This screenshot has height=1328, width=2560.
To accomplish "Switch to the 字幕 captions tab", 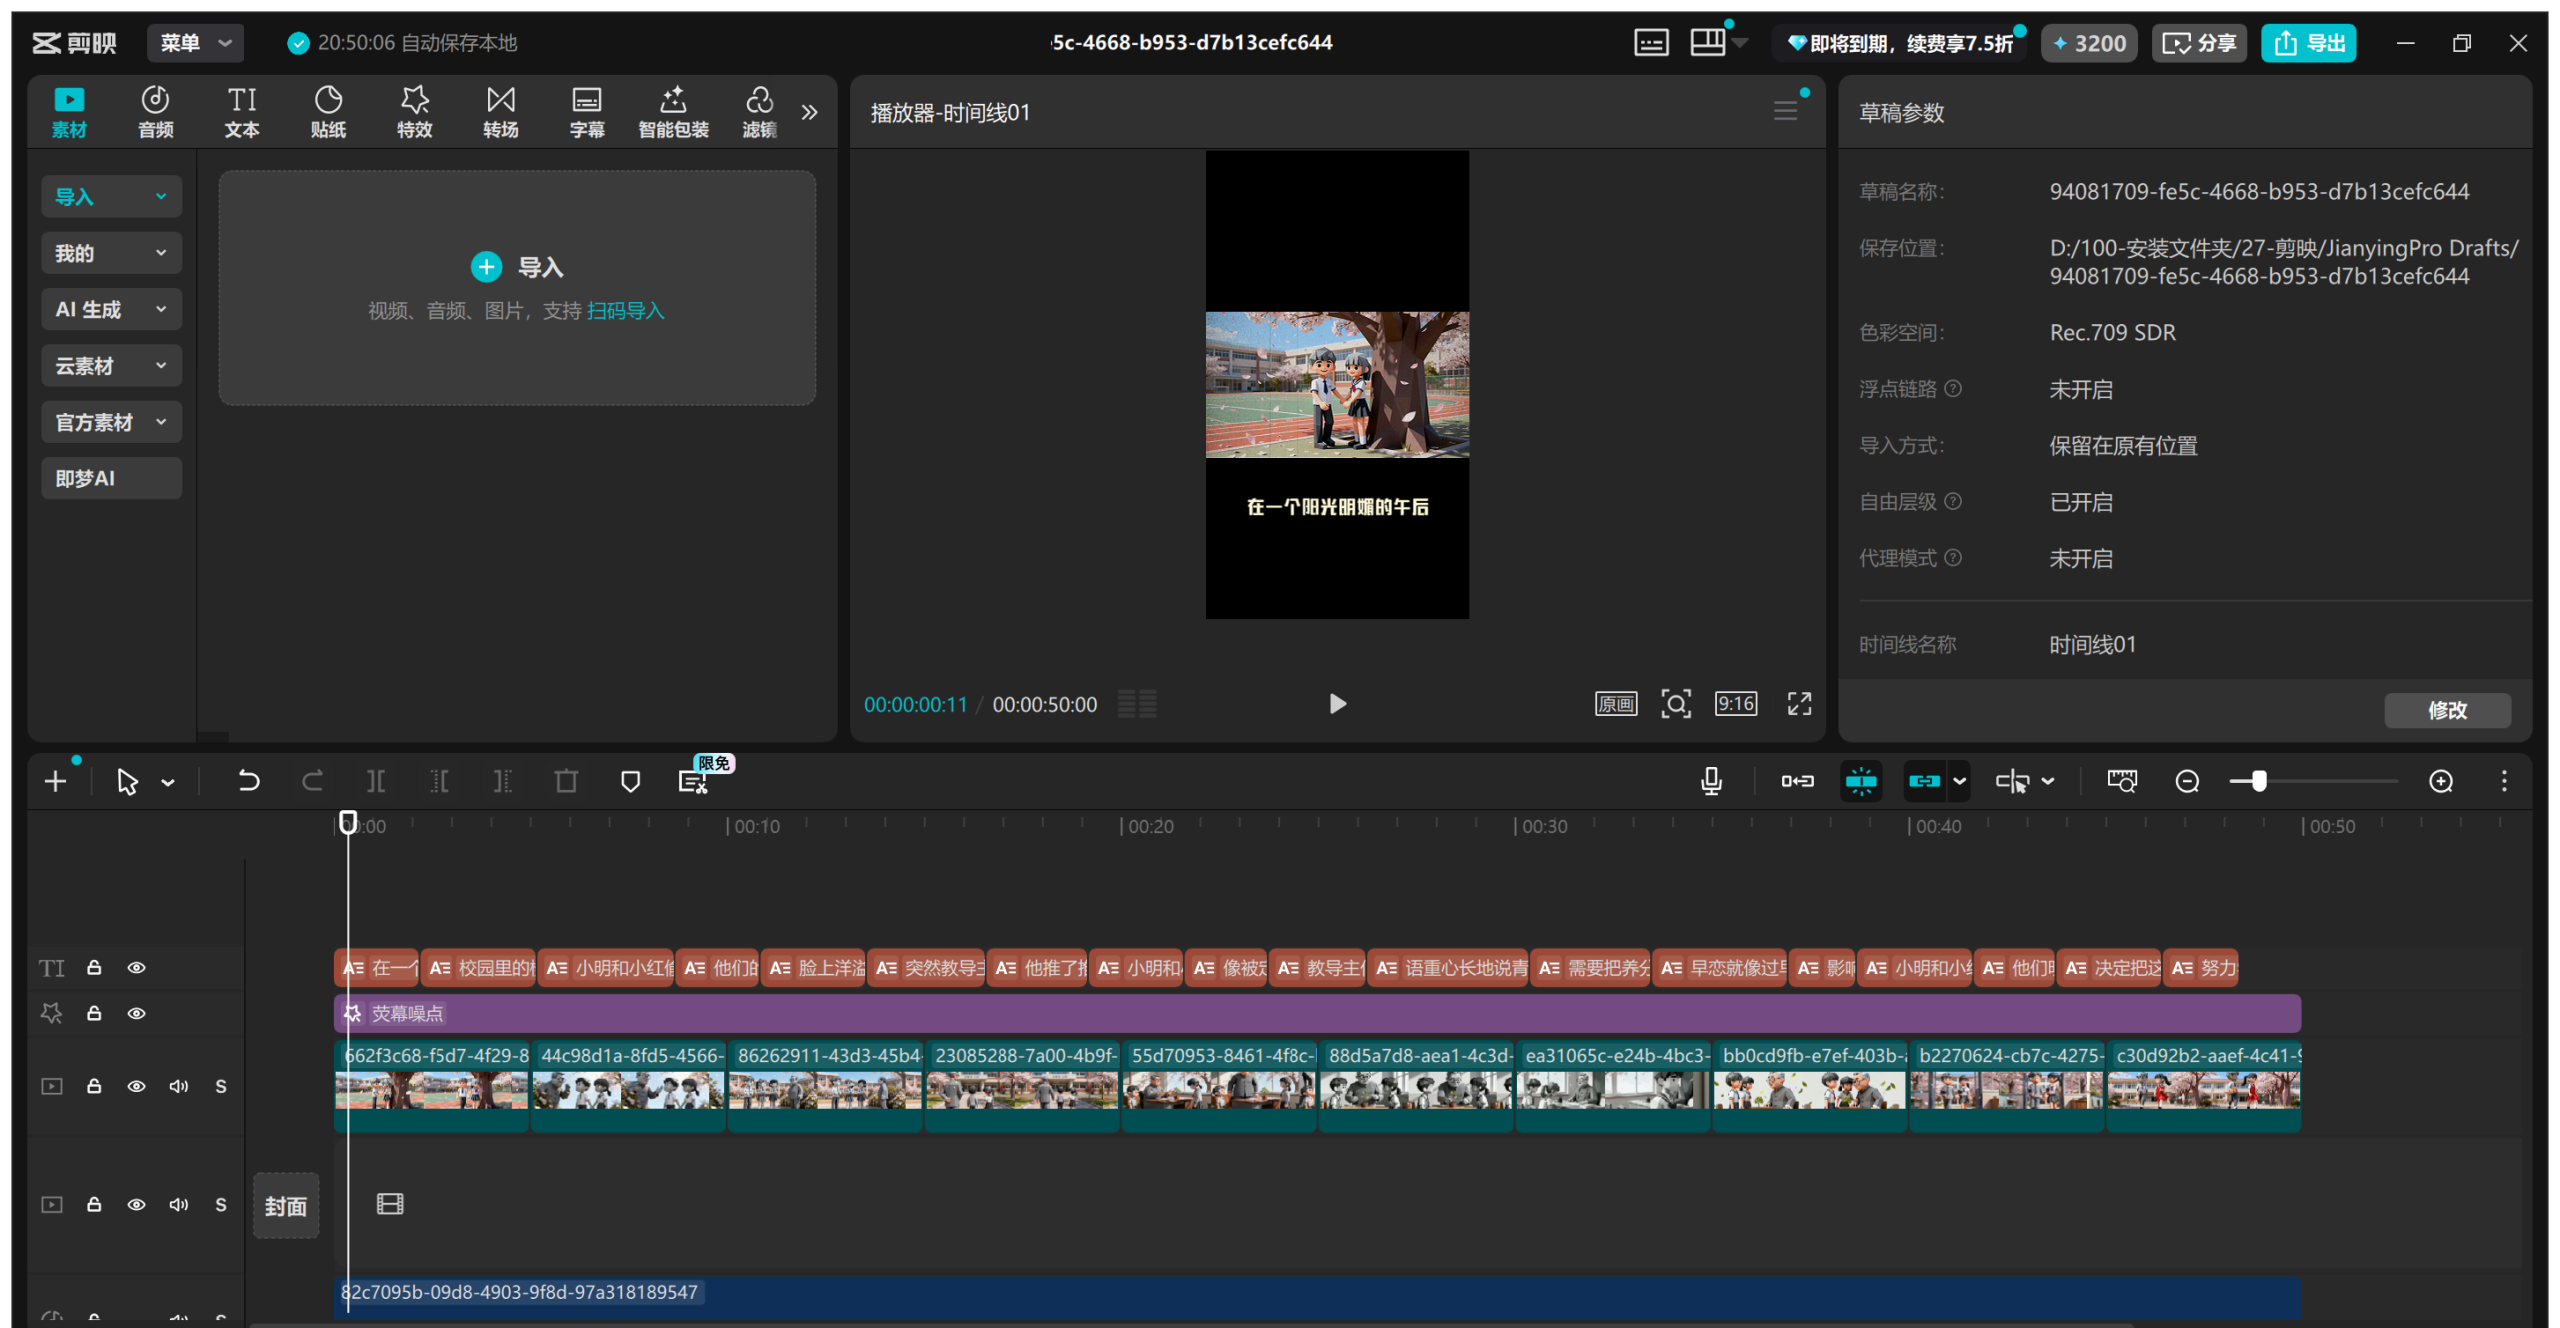I will tap(586, 111).
